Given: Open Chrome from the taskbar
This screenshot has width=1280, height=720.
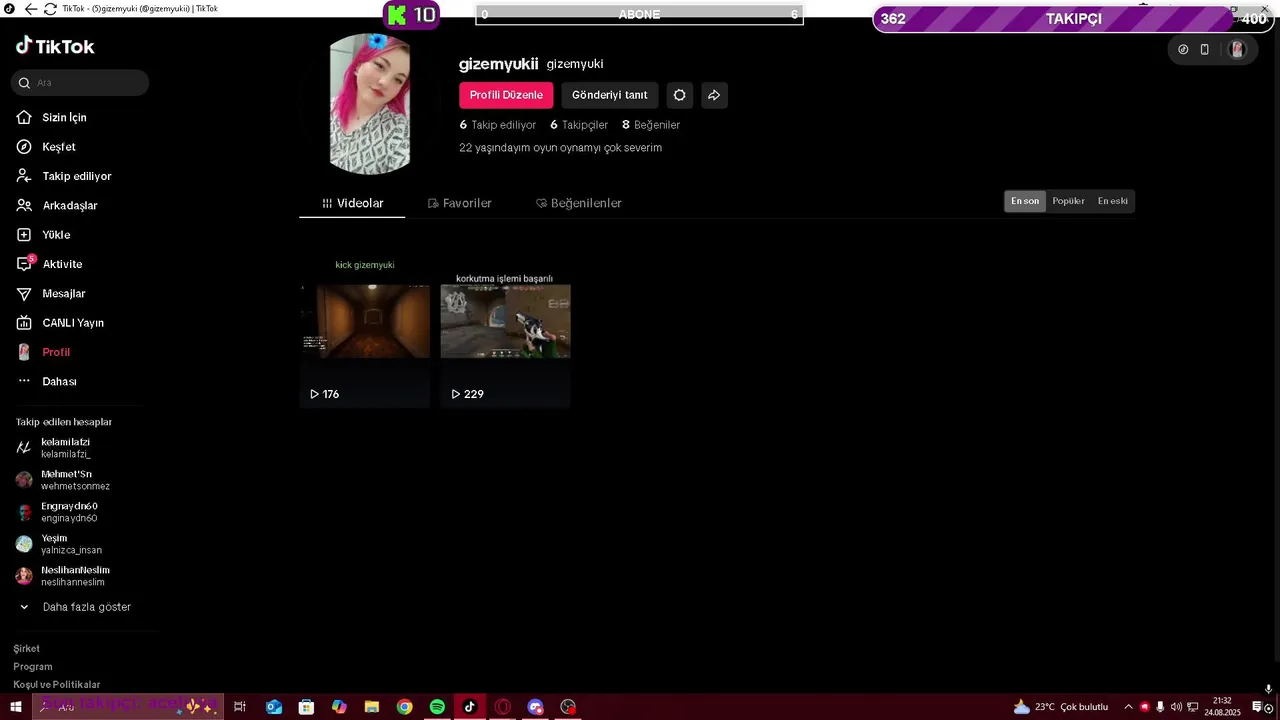Looking at the screenshot, I should (x=404, y=707).
